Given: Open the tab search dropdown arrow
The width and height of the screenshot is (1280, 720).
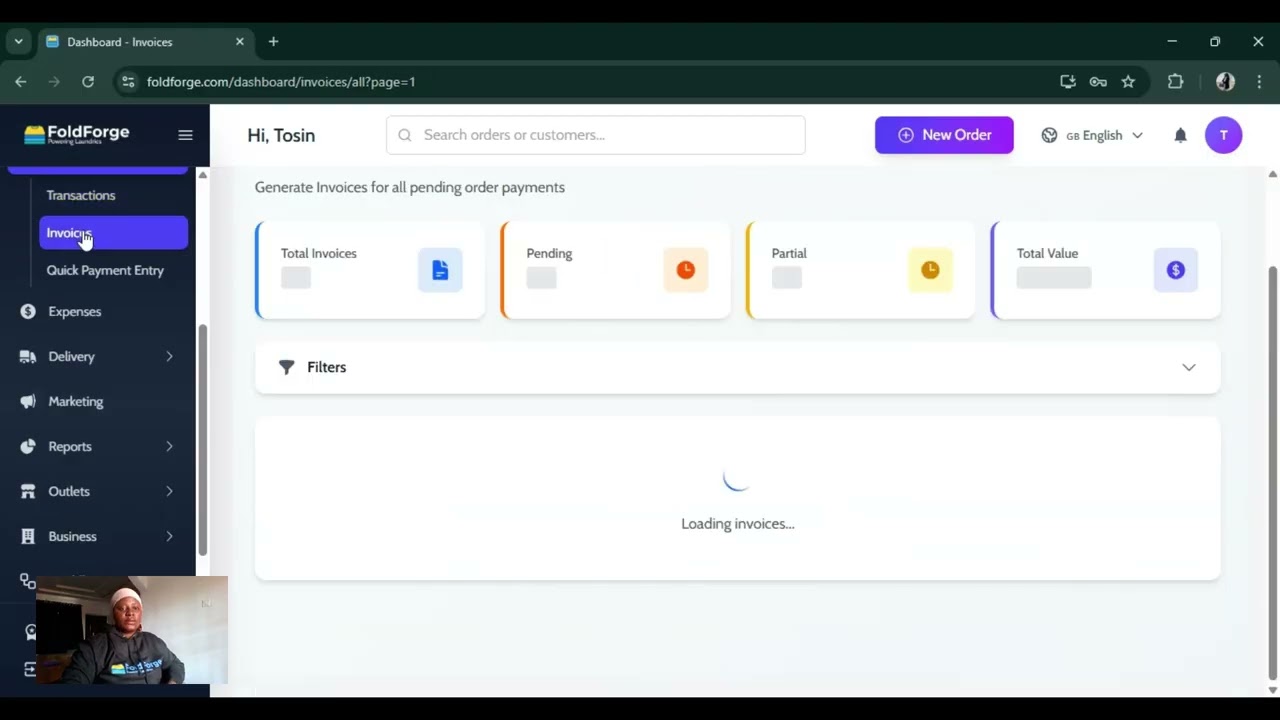Looking at the screenshot, I should 18,42.
